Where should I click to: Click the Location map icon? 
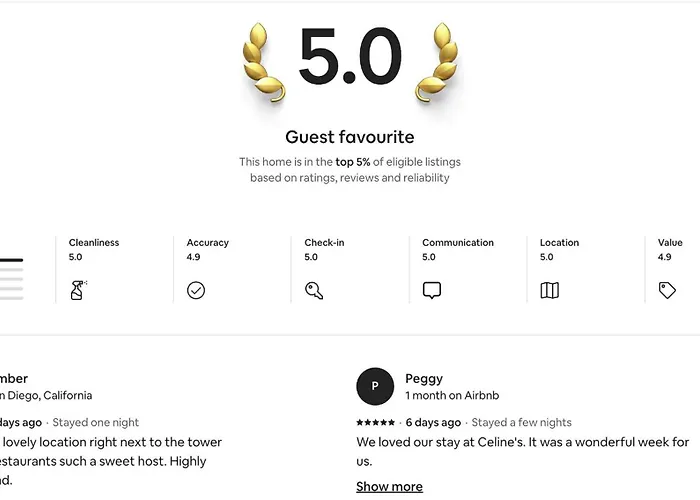tap(550, 290)
